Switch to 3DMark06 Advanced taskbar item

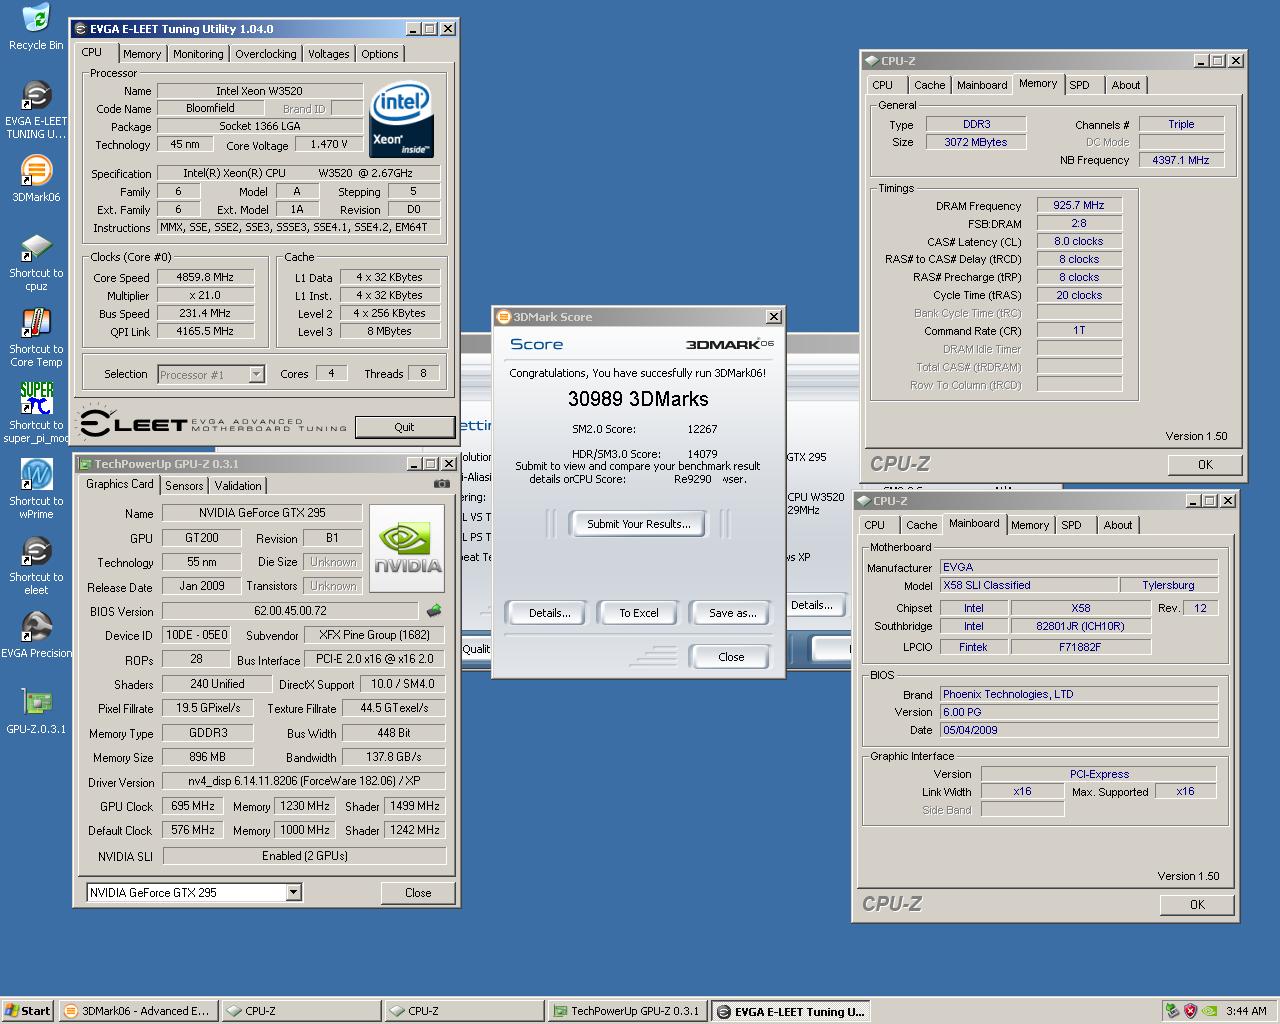(136, 1011)
